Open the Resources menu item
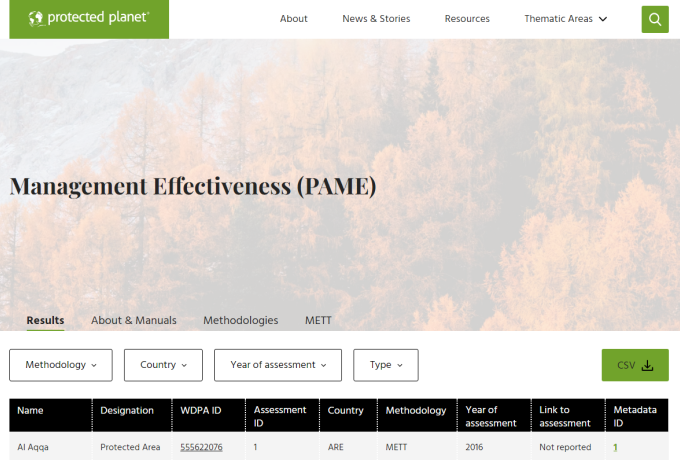The image size is (680, 460). point(467,19)
